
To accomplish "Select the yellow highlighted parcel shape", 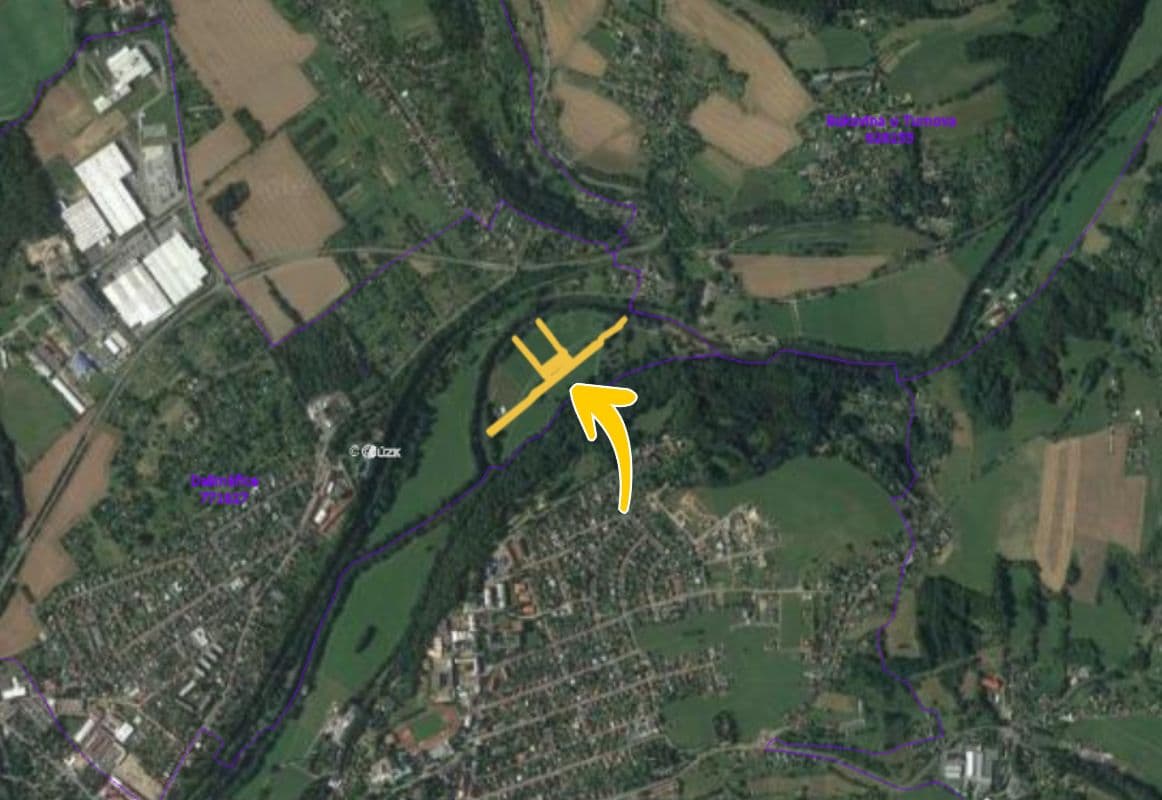I will [556, 374].
